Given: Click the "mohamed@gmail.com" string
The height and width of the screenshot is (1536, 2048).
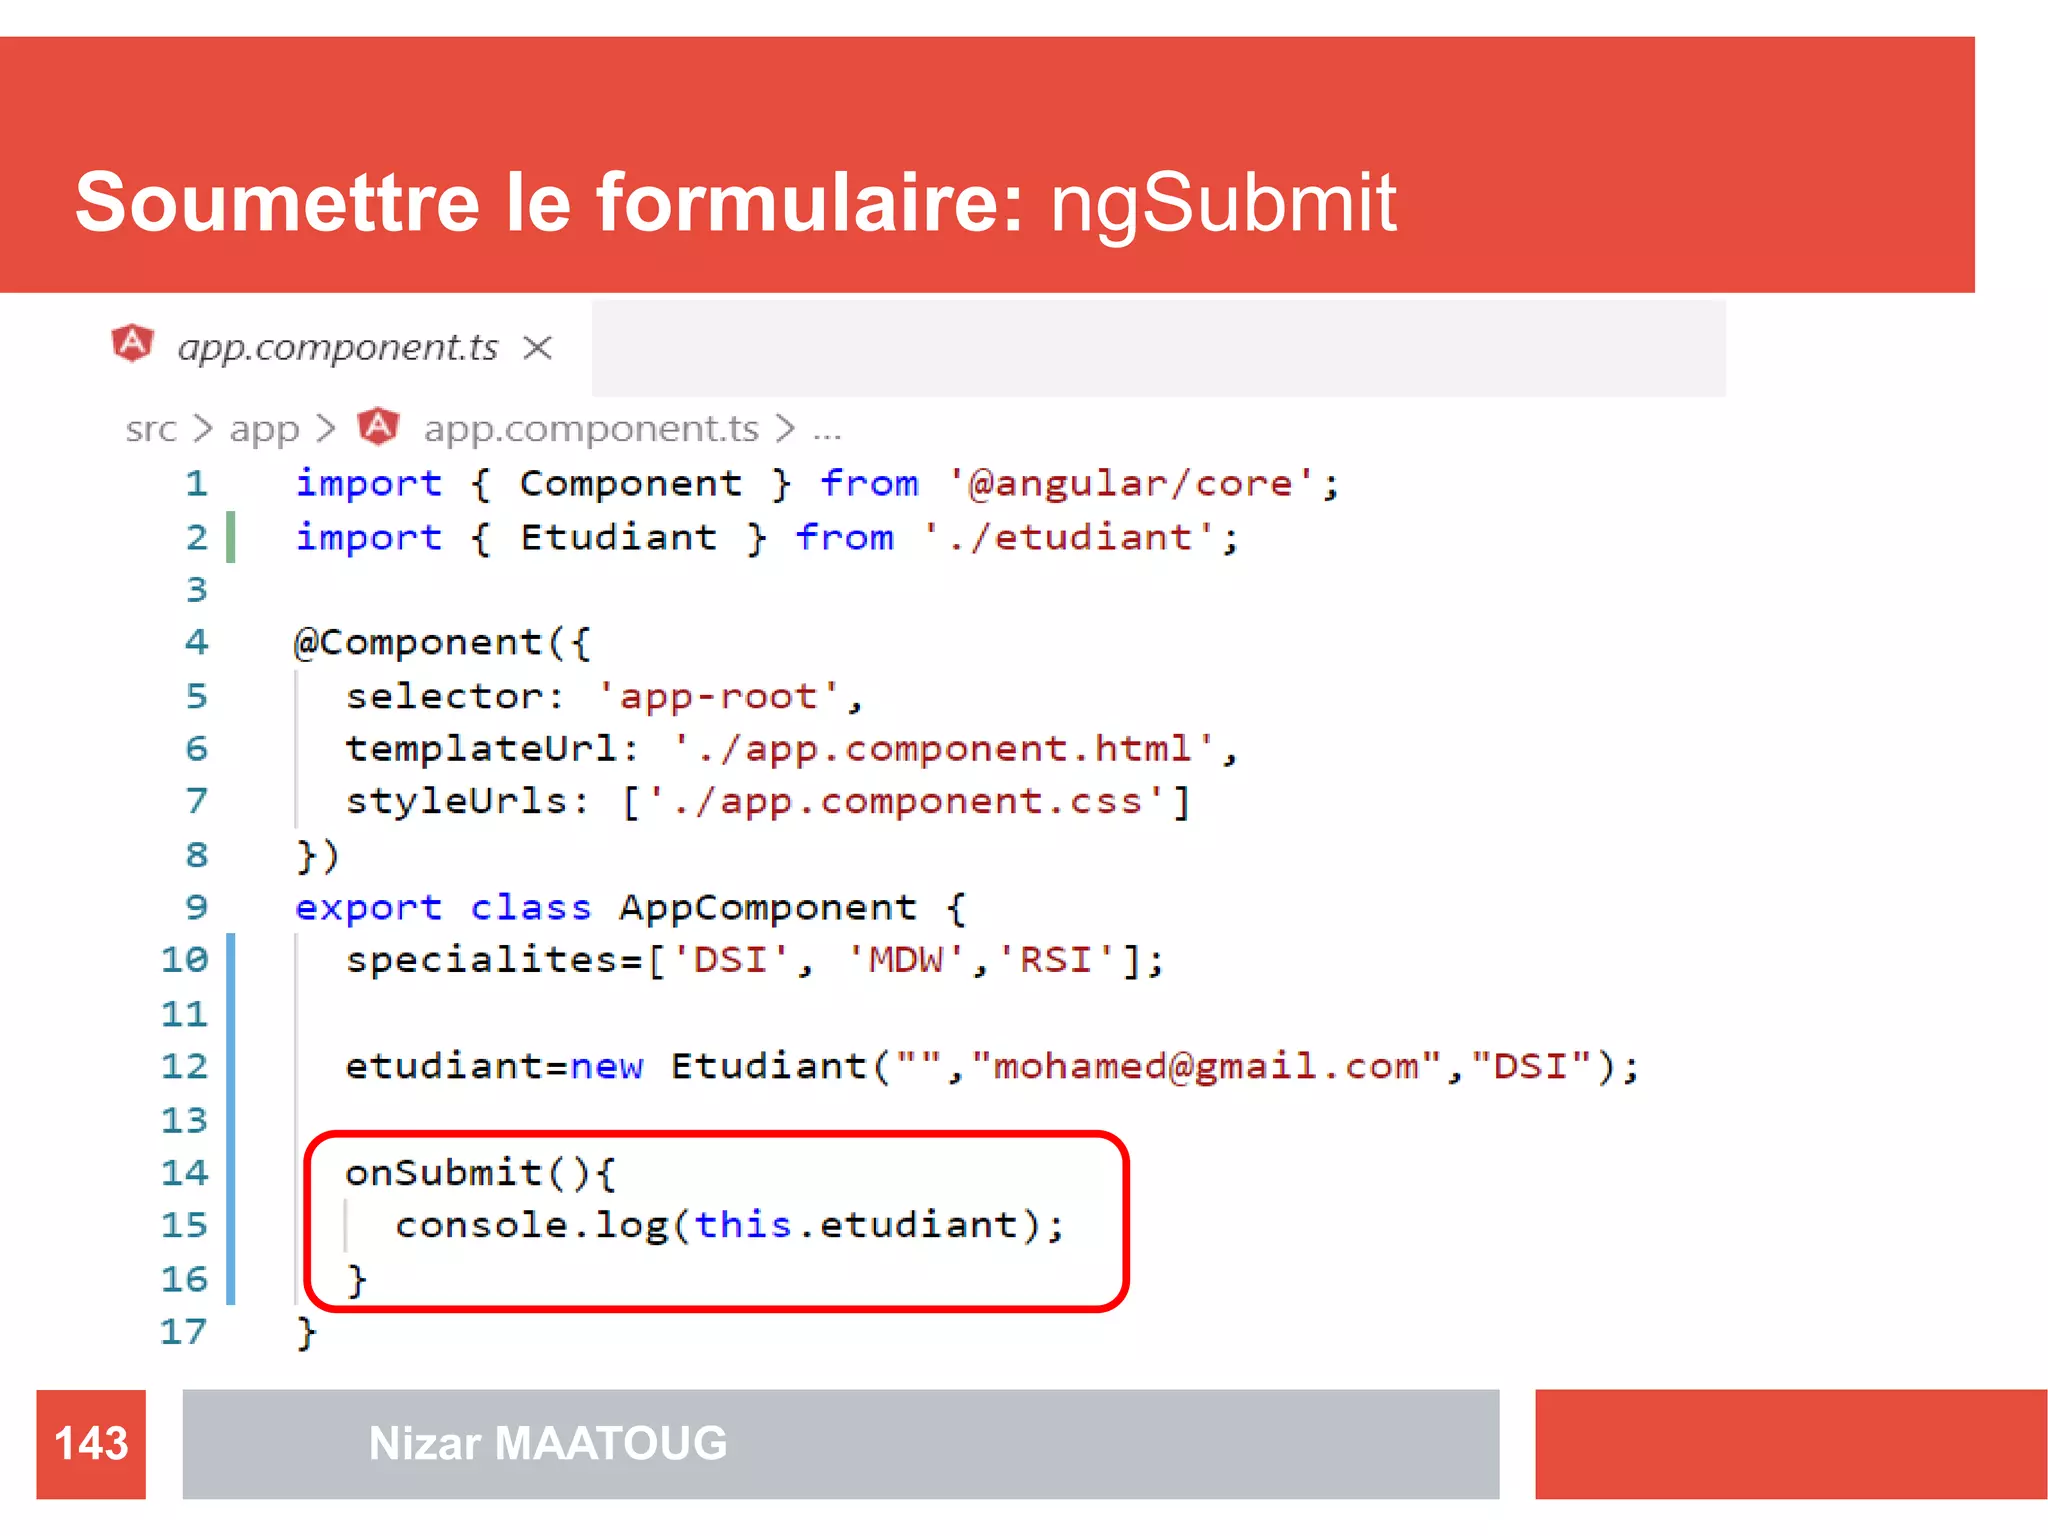Looking at the screenshot, I should point(1206,1066).
